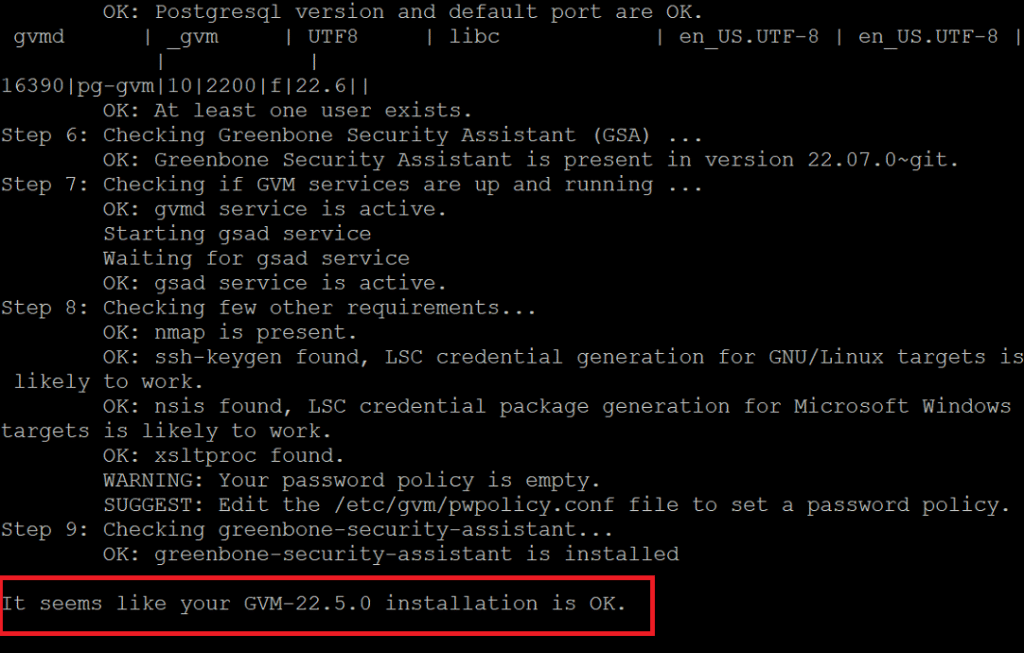
Task: Click the version 22.07.0~git text
Action: click(877, 160)
